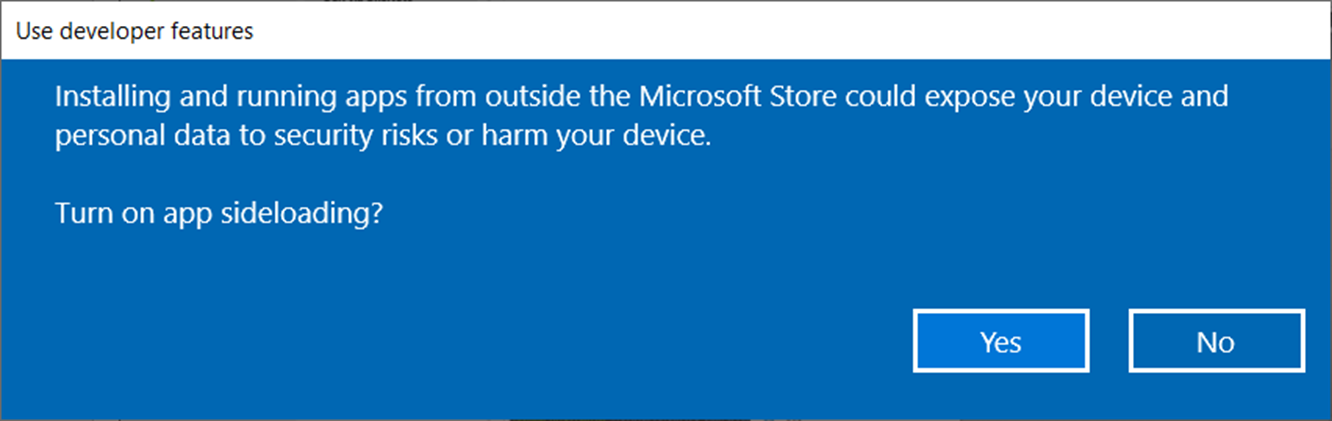Click the 'Installing and running apps' warning line
The image size is (1332, 421).
[x=640, y=98]
